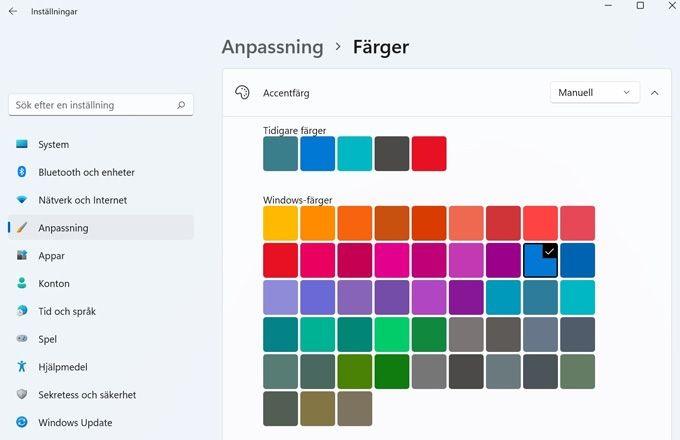Click the checked blue selected swatch

point(540,260)
